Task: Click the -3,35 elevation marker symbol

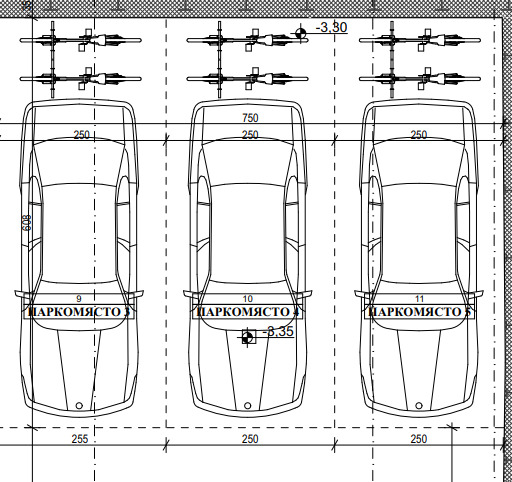Action: point(247,338)
